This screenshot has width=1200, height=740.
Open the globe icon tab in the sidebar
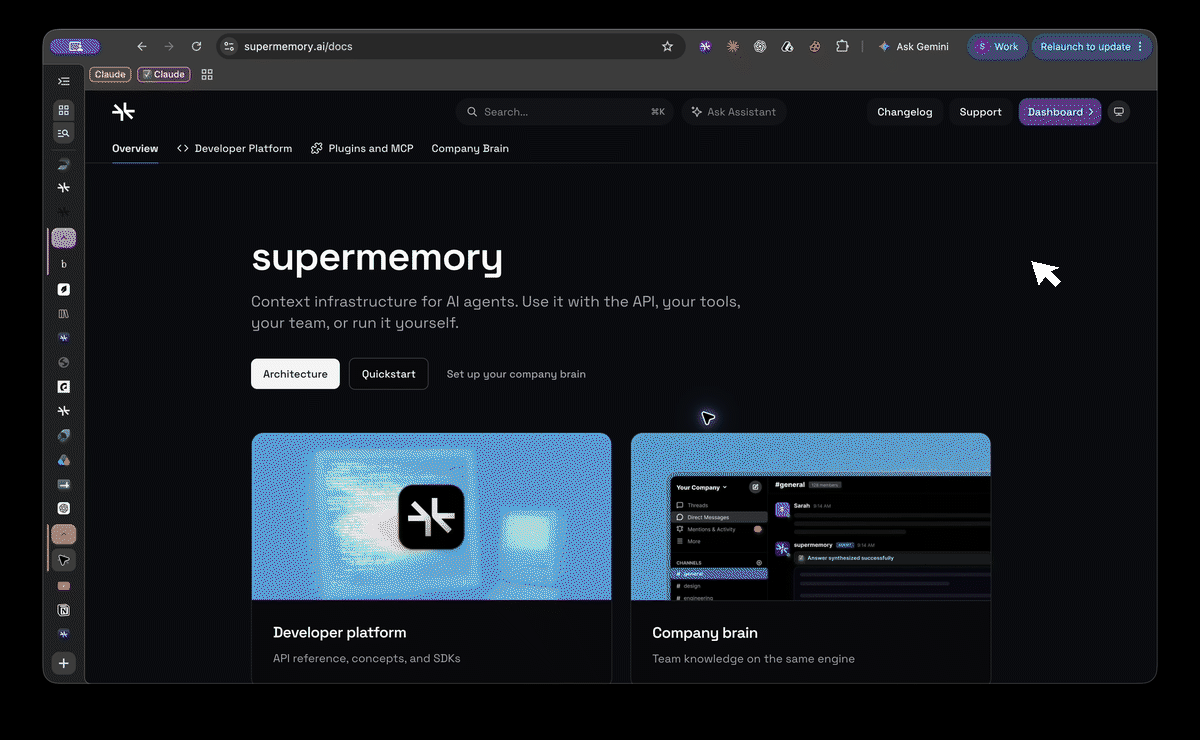[64, 362]
